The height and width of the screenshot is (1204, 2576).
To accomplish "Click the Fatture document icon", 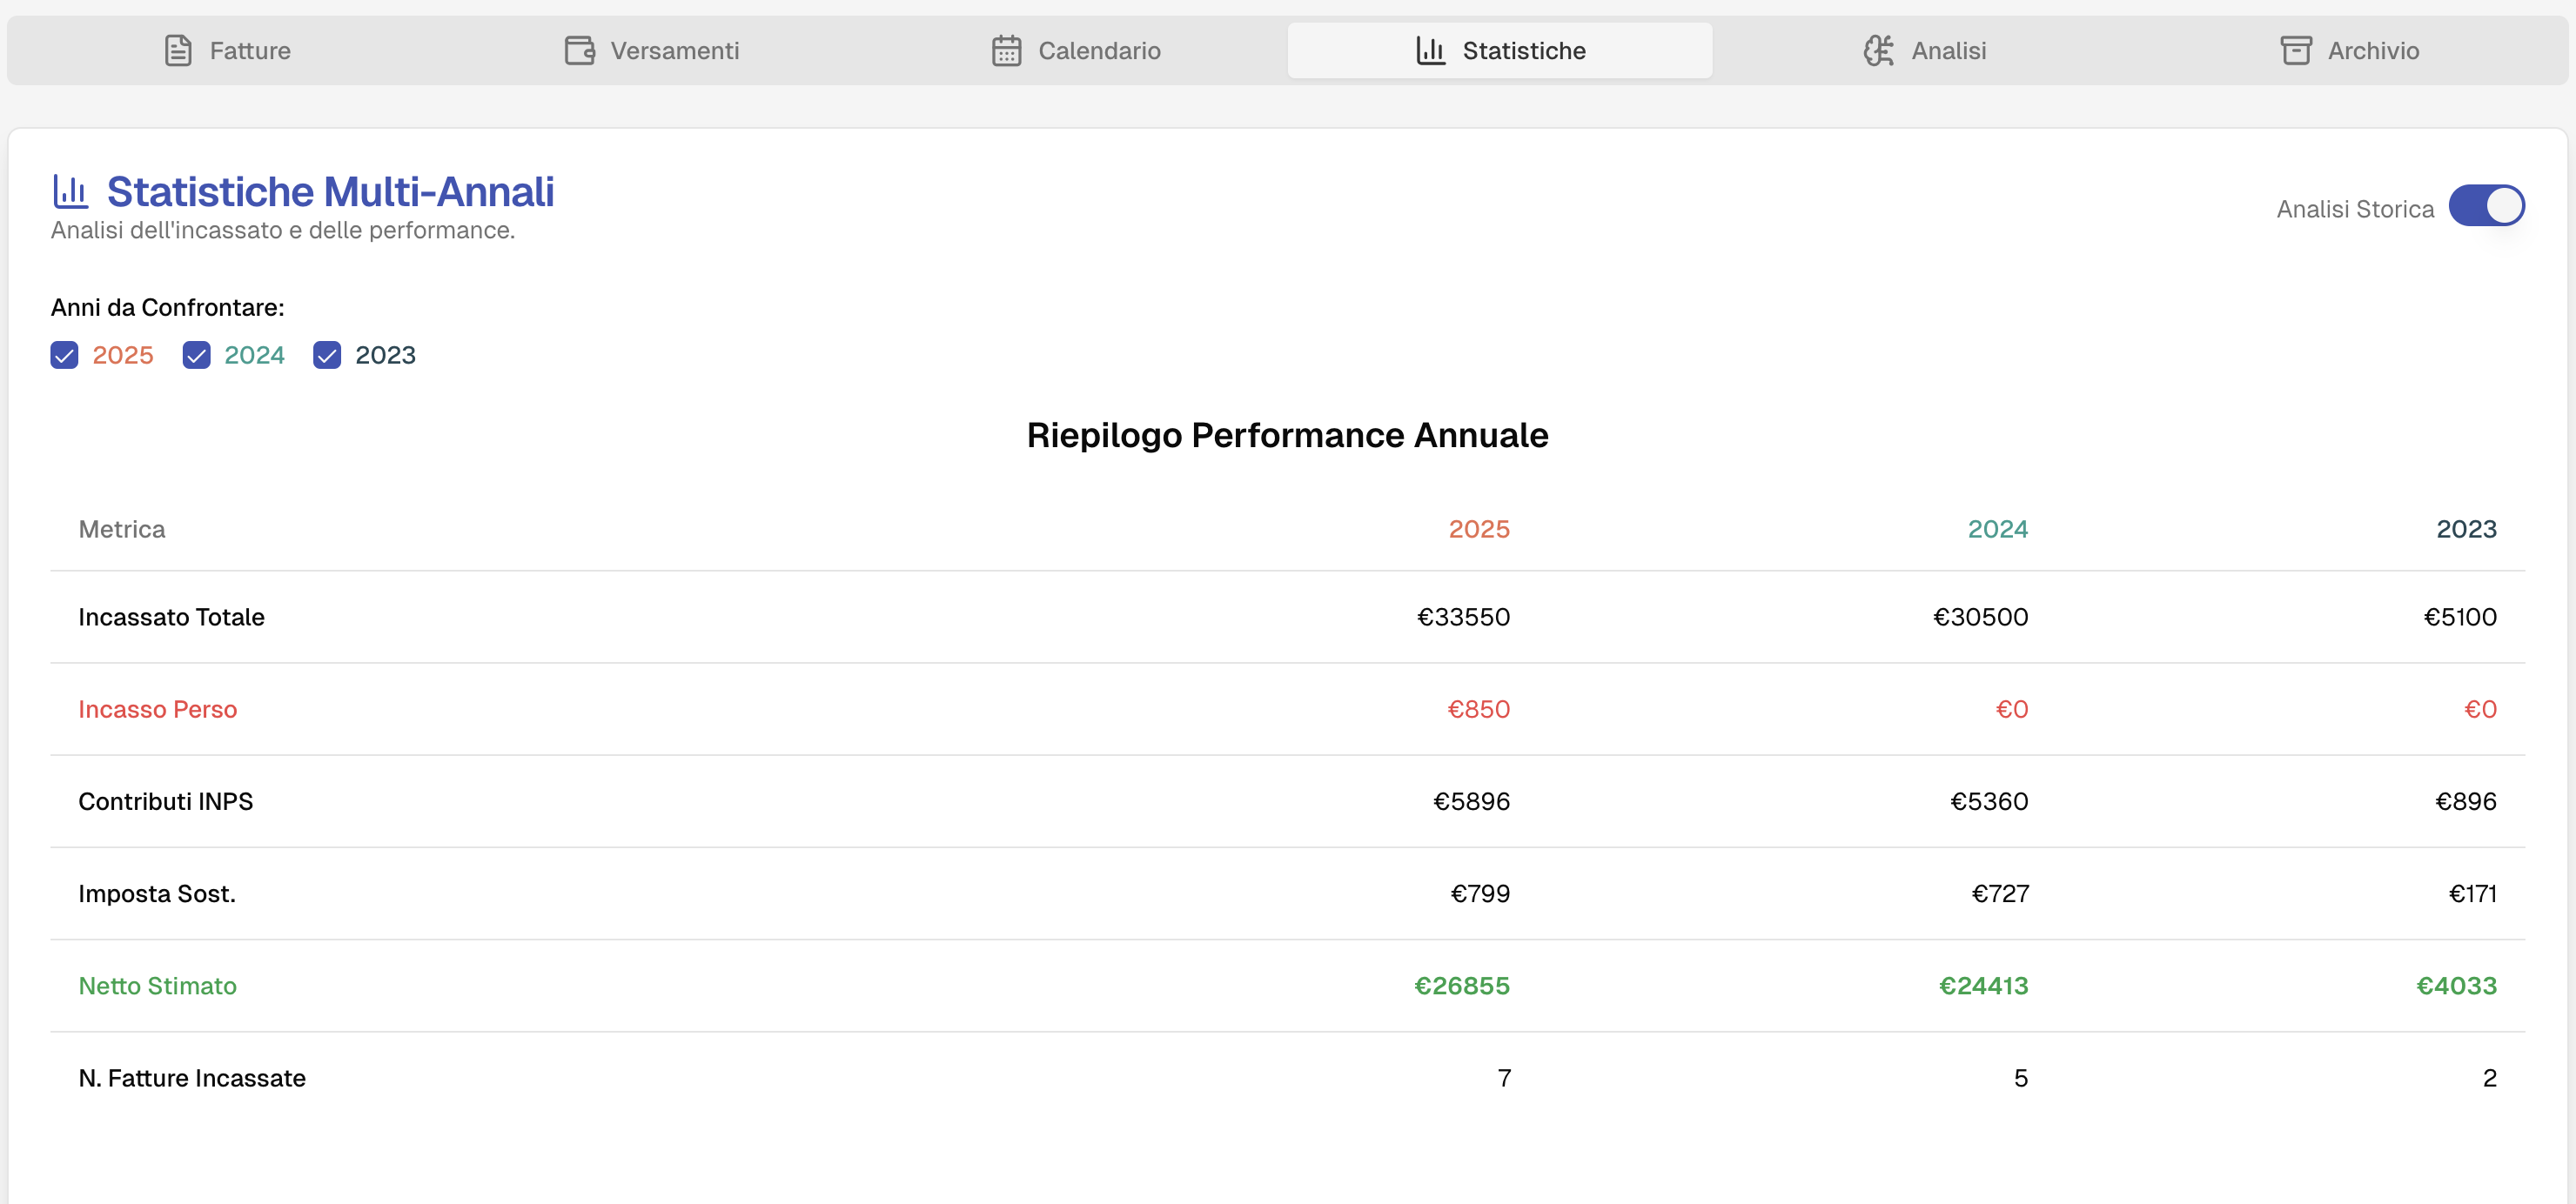I will (x=178, y=50).
